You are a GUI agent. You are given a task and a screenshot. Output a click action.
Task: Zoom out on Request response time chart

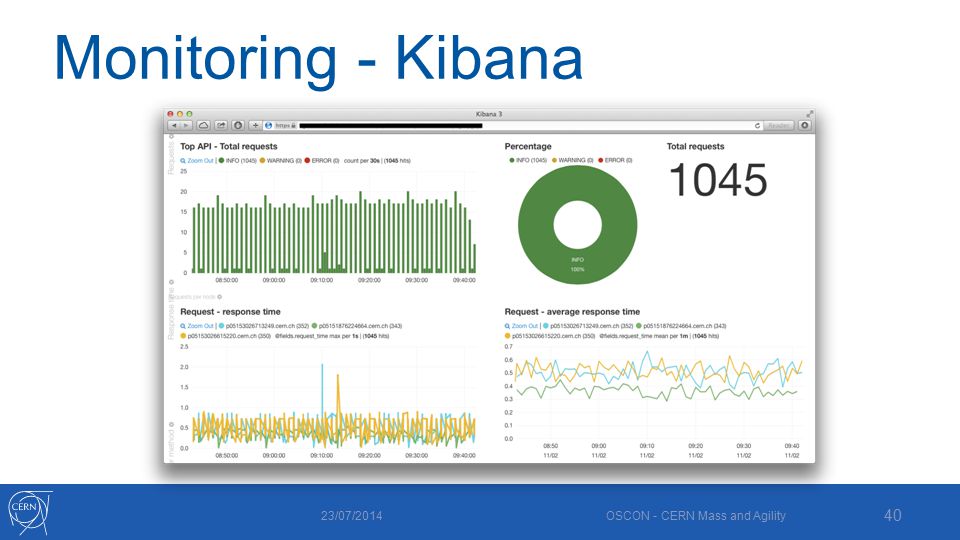point(200,326)
